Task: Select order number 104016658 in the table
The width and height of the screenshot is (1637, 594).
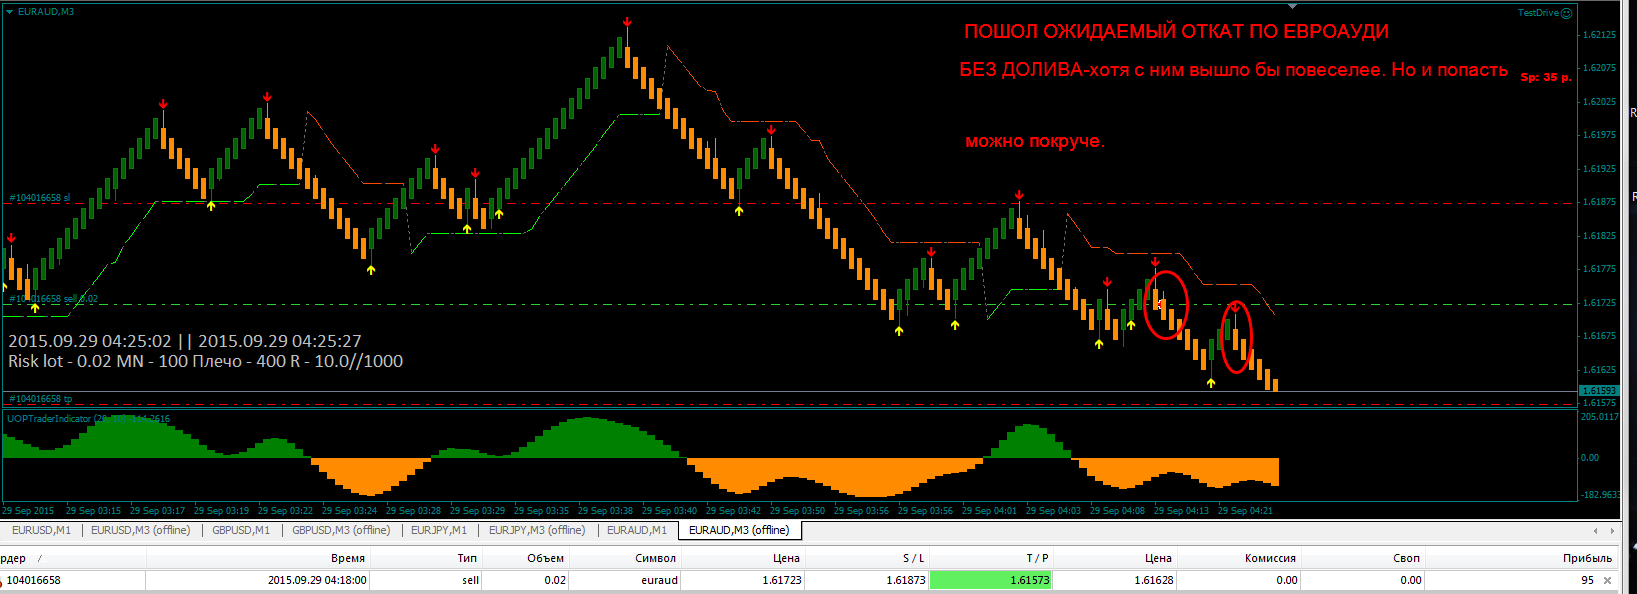Action: point(33,580)
